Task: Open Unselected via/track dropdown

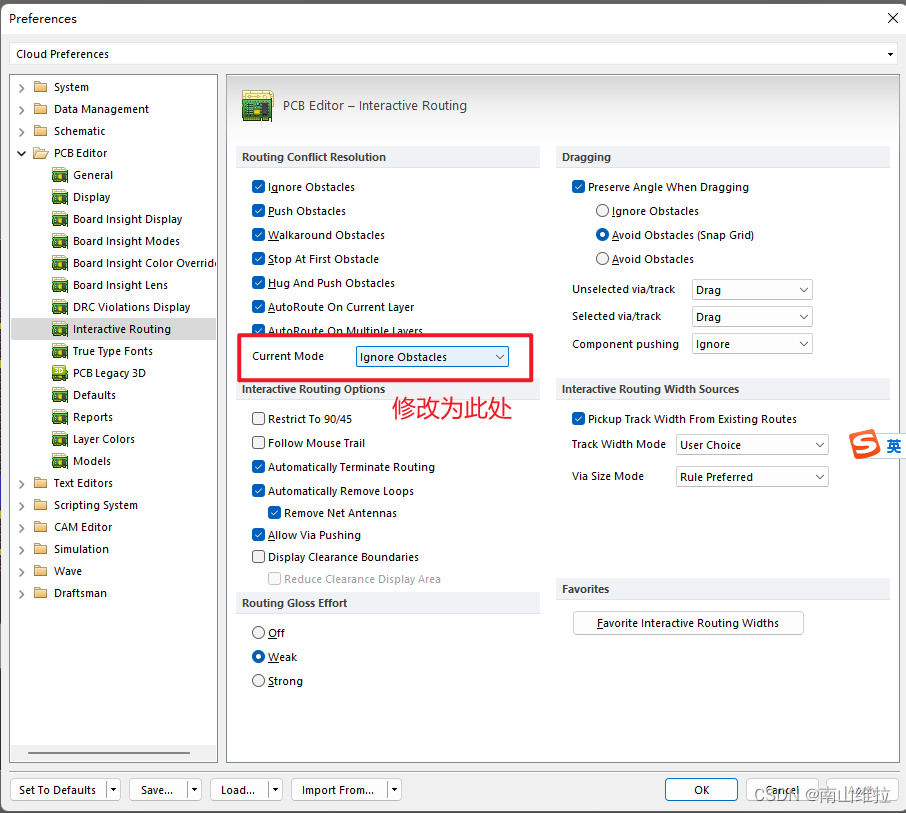Action: click(752, 289)
